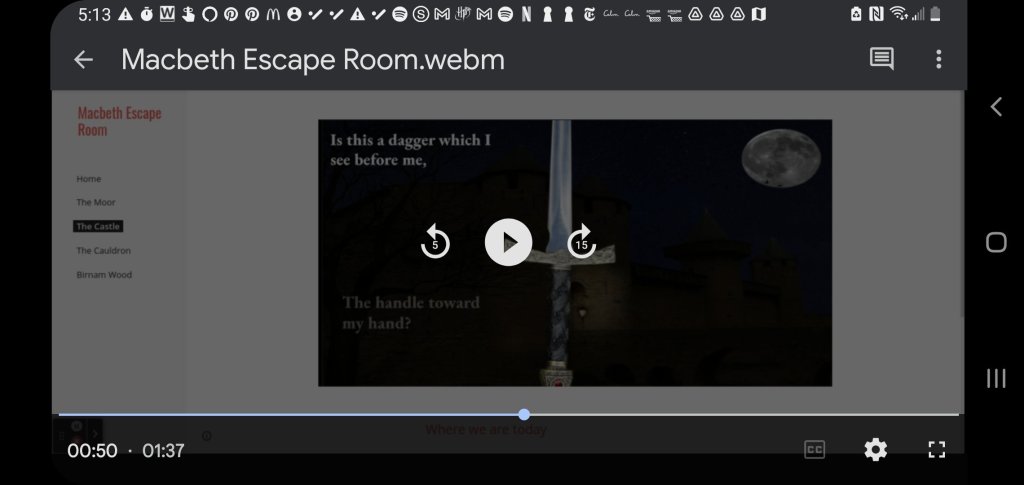Rewind the video 5 seconds

click(435, 242)
